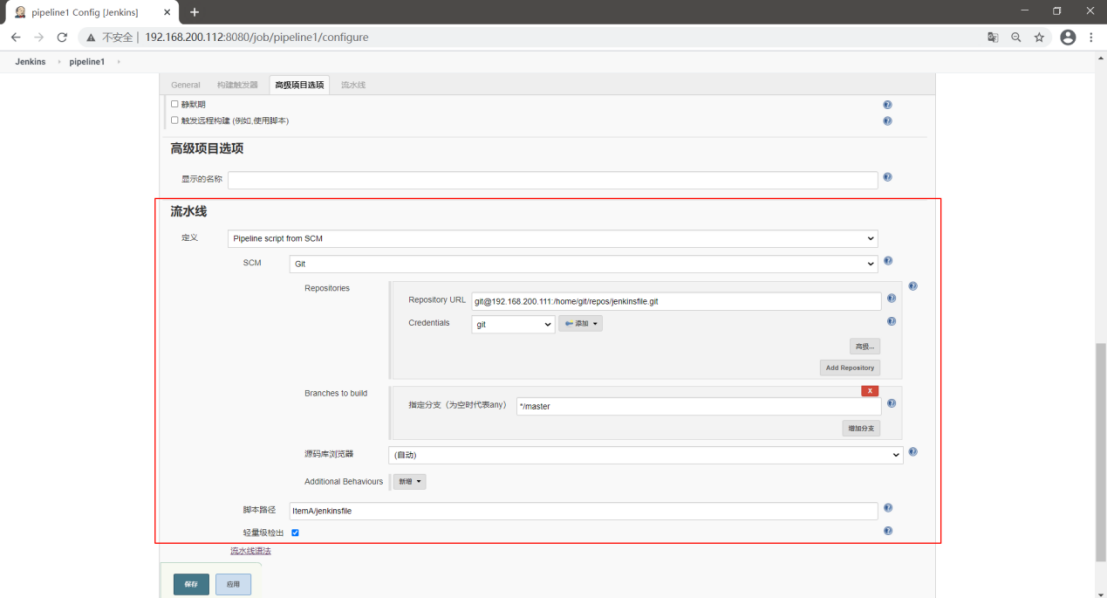Click the 高级... button under Credentials
This screenshot has width=1108, height=598.
coord(864,346)
